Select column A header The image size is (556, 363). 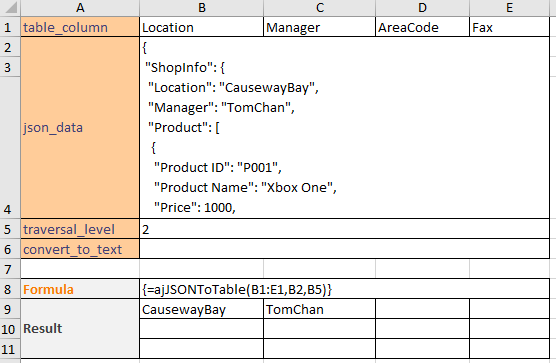click(x=80, y=8)
